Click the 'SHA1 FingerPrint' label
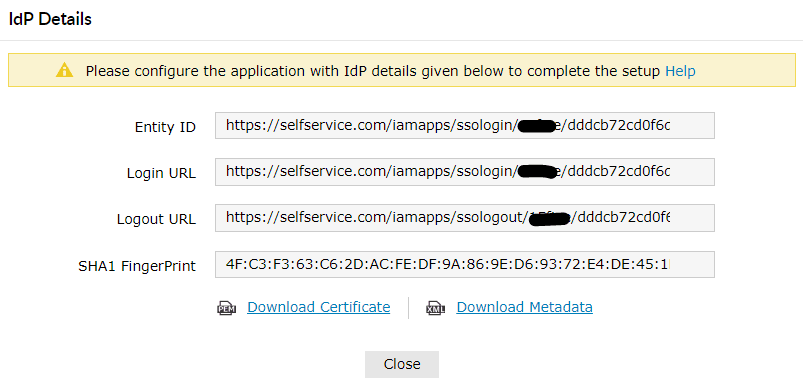Viewport: 803px width, 385px height. [x=137, y=266]
